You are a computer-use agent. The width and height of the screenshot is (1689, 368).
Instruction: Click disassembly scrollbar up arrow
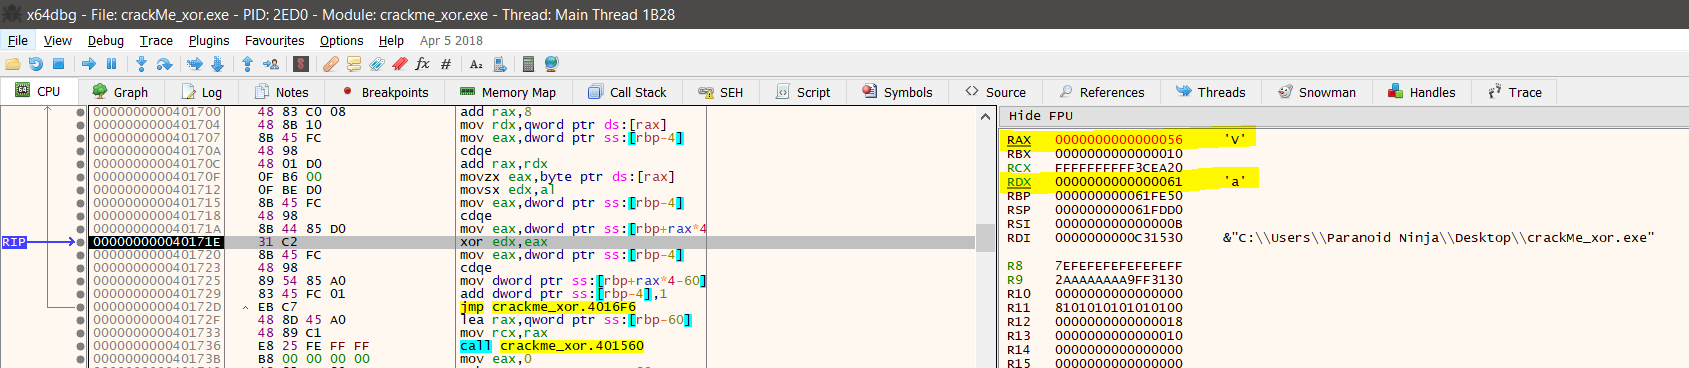(986, 116)
